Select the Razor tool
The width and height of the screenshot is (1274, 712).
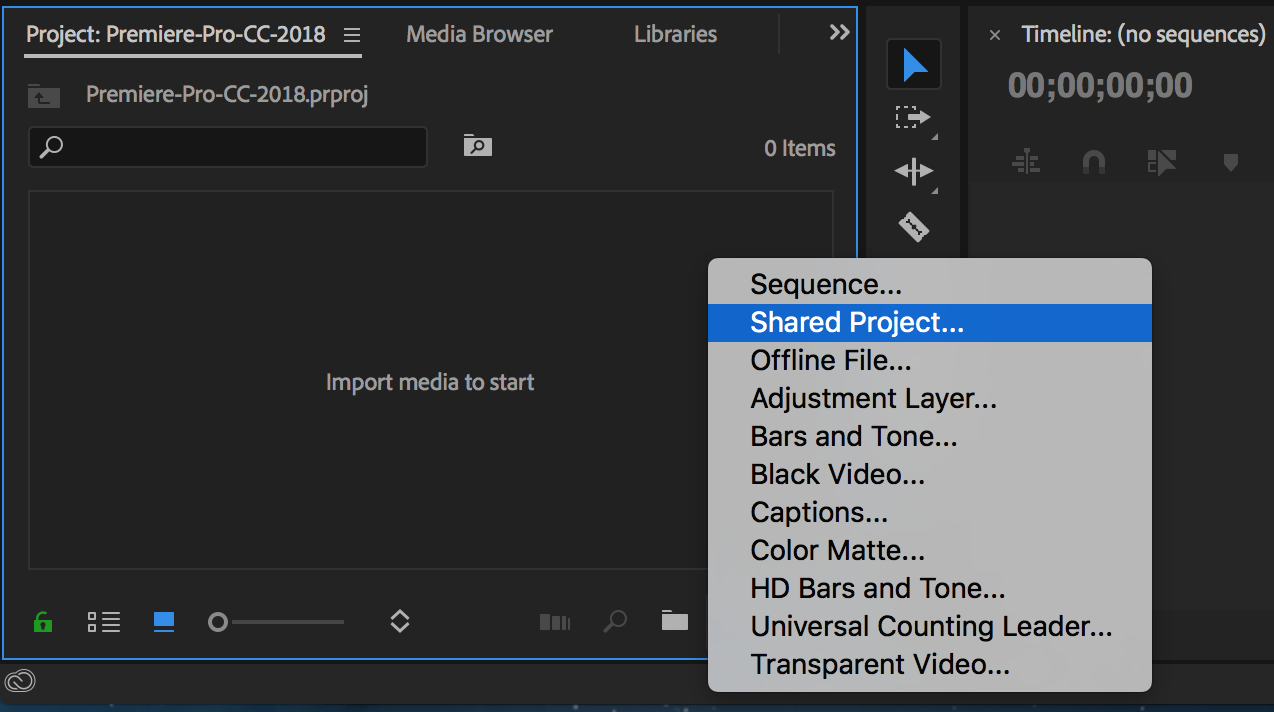[x=914, y=227]
